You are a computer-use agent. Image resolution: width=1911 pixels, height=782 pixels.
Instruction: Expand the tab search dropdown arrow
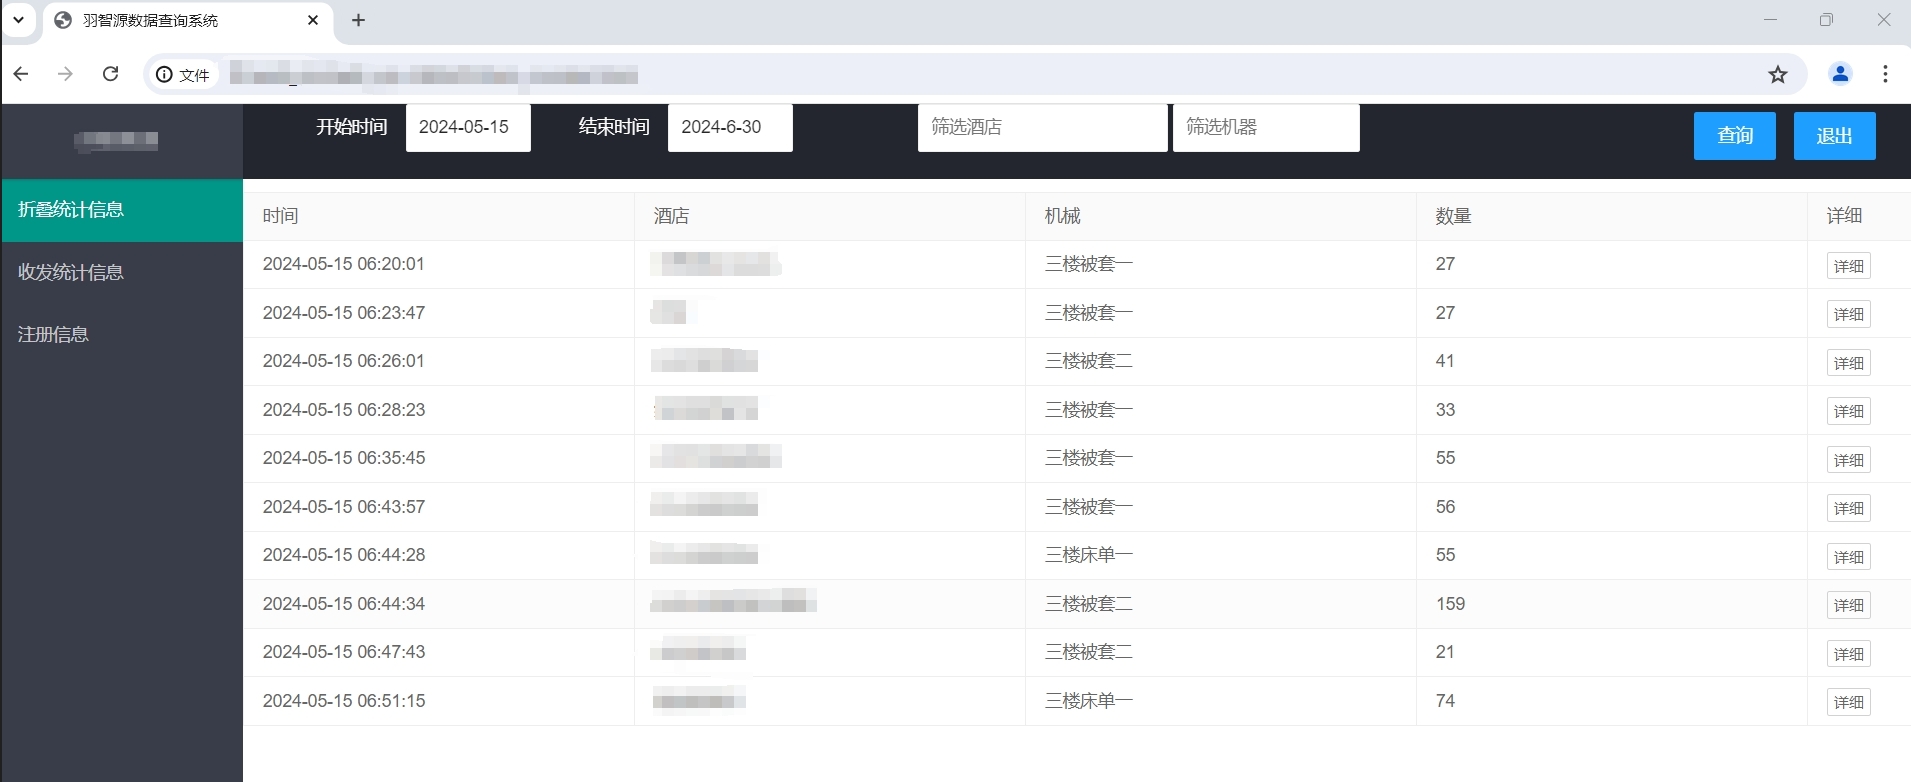[x=18, y=20]
